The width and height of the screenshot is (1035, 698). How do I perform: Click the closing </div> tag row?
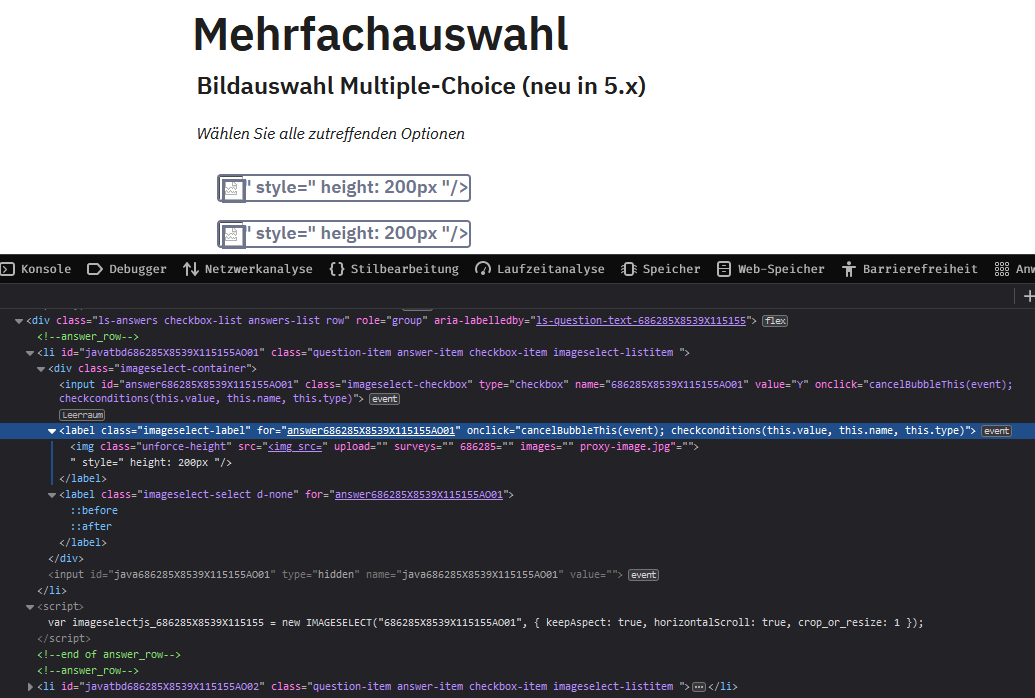tap(66, 559)
